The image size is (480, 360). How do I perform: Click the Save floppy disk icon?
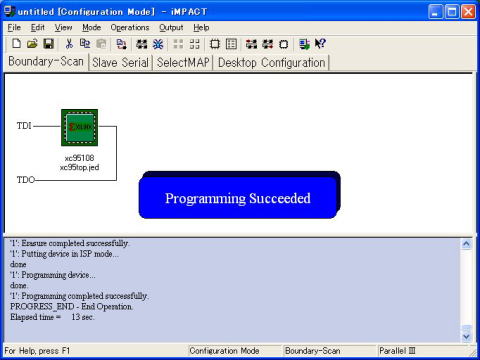[48, 44]
